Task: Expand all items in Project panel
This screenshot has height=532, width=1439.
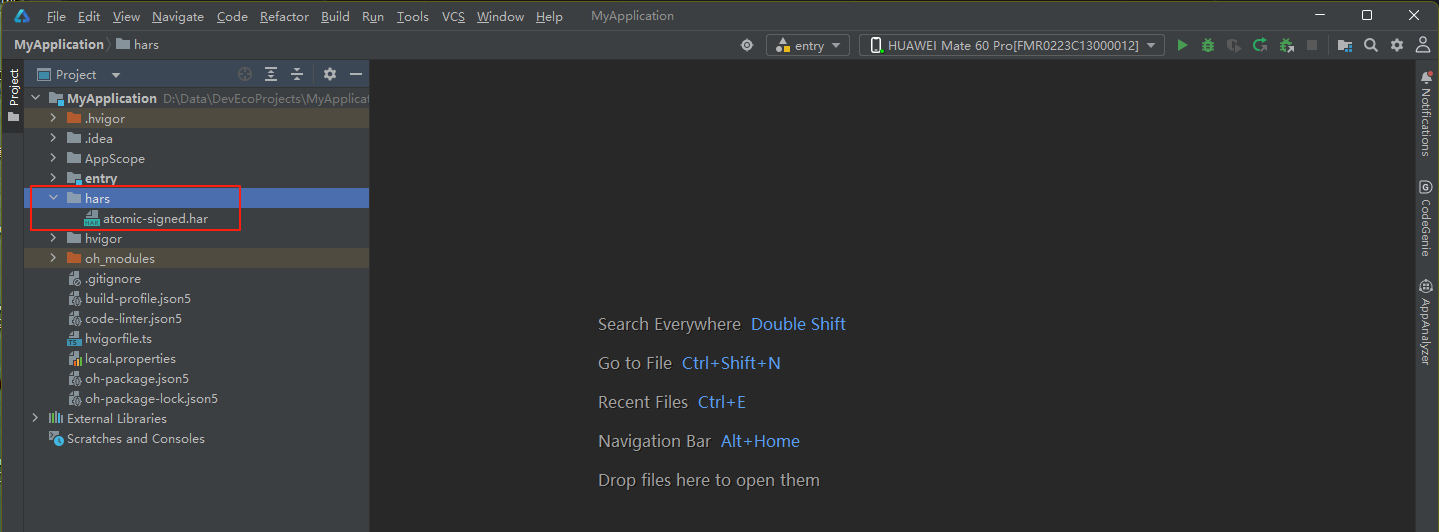Action: tap(271, 74)
